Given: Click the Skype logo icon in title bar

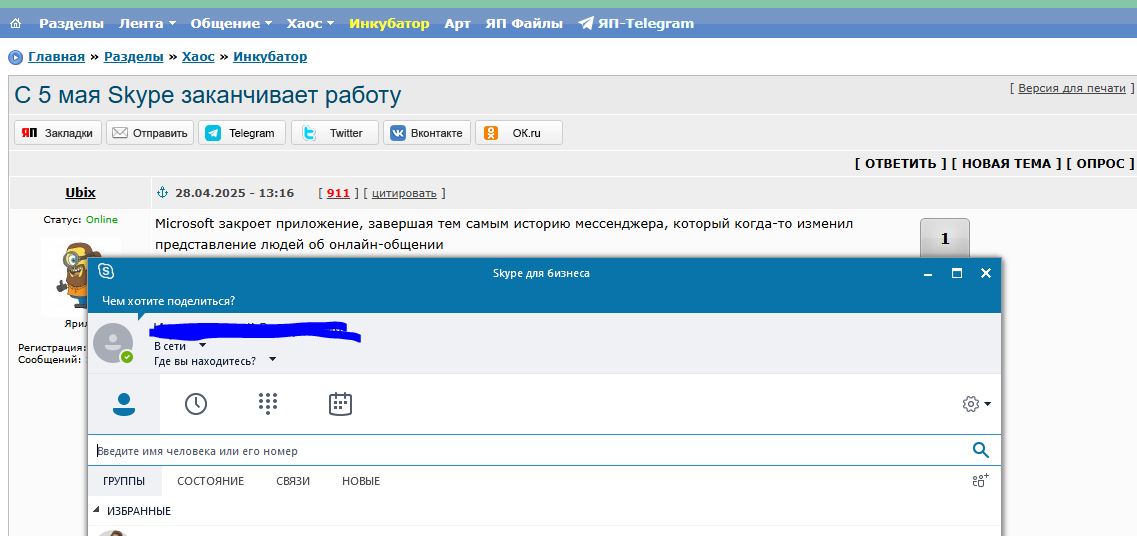Looking at the screenshot, I should coord(106,271).
